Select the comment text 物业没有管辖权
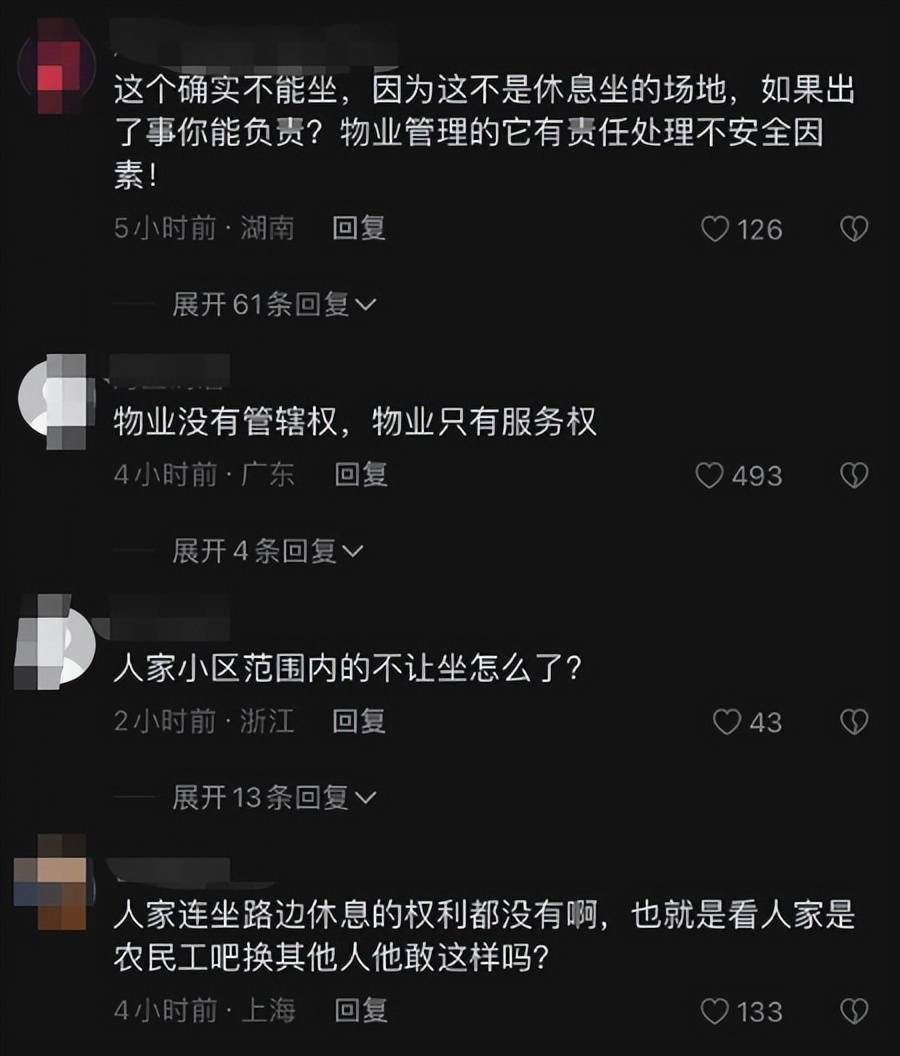This screenshot has width=900, height=1056. click(225, 422)
